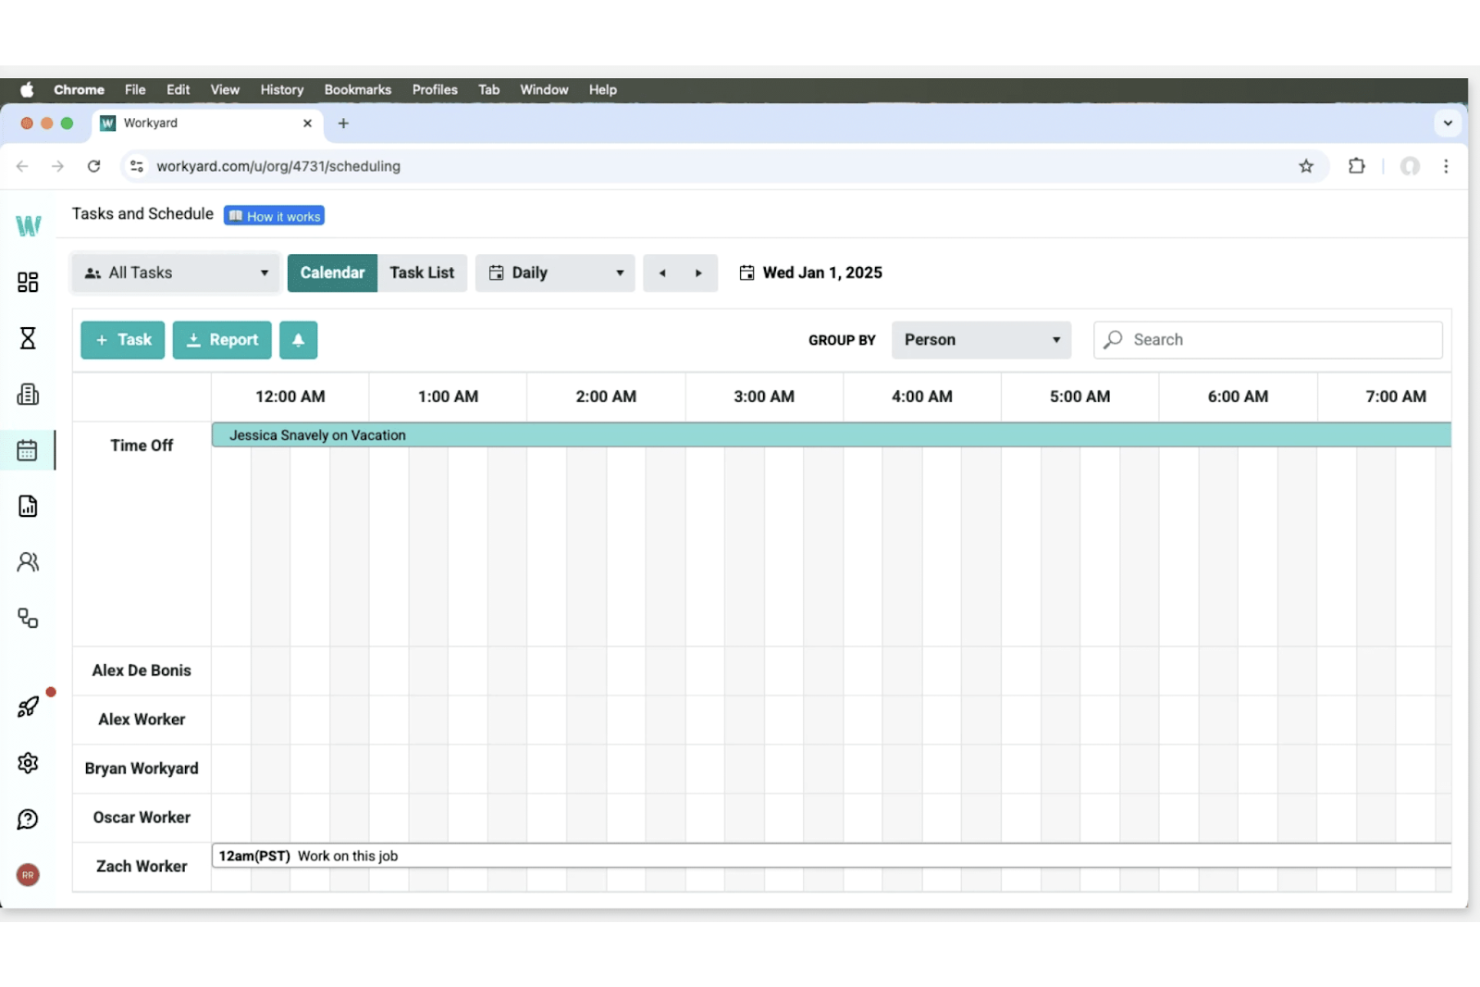The height and width of the screenshot is (987, 1480).
Task: Open the Daily view dropdown
Action: click(x=554, y=272)
